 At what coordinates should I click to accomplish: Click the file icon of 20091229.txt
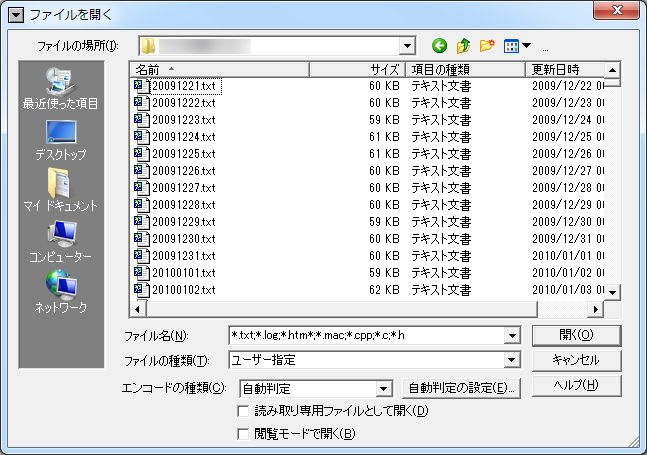142,222
